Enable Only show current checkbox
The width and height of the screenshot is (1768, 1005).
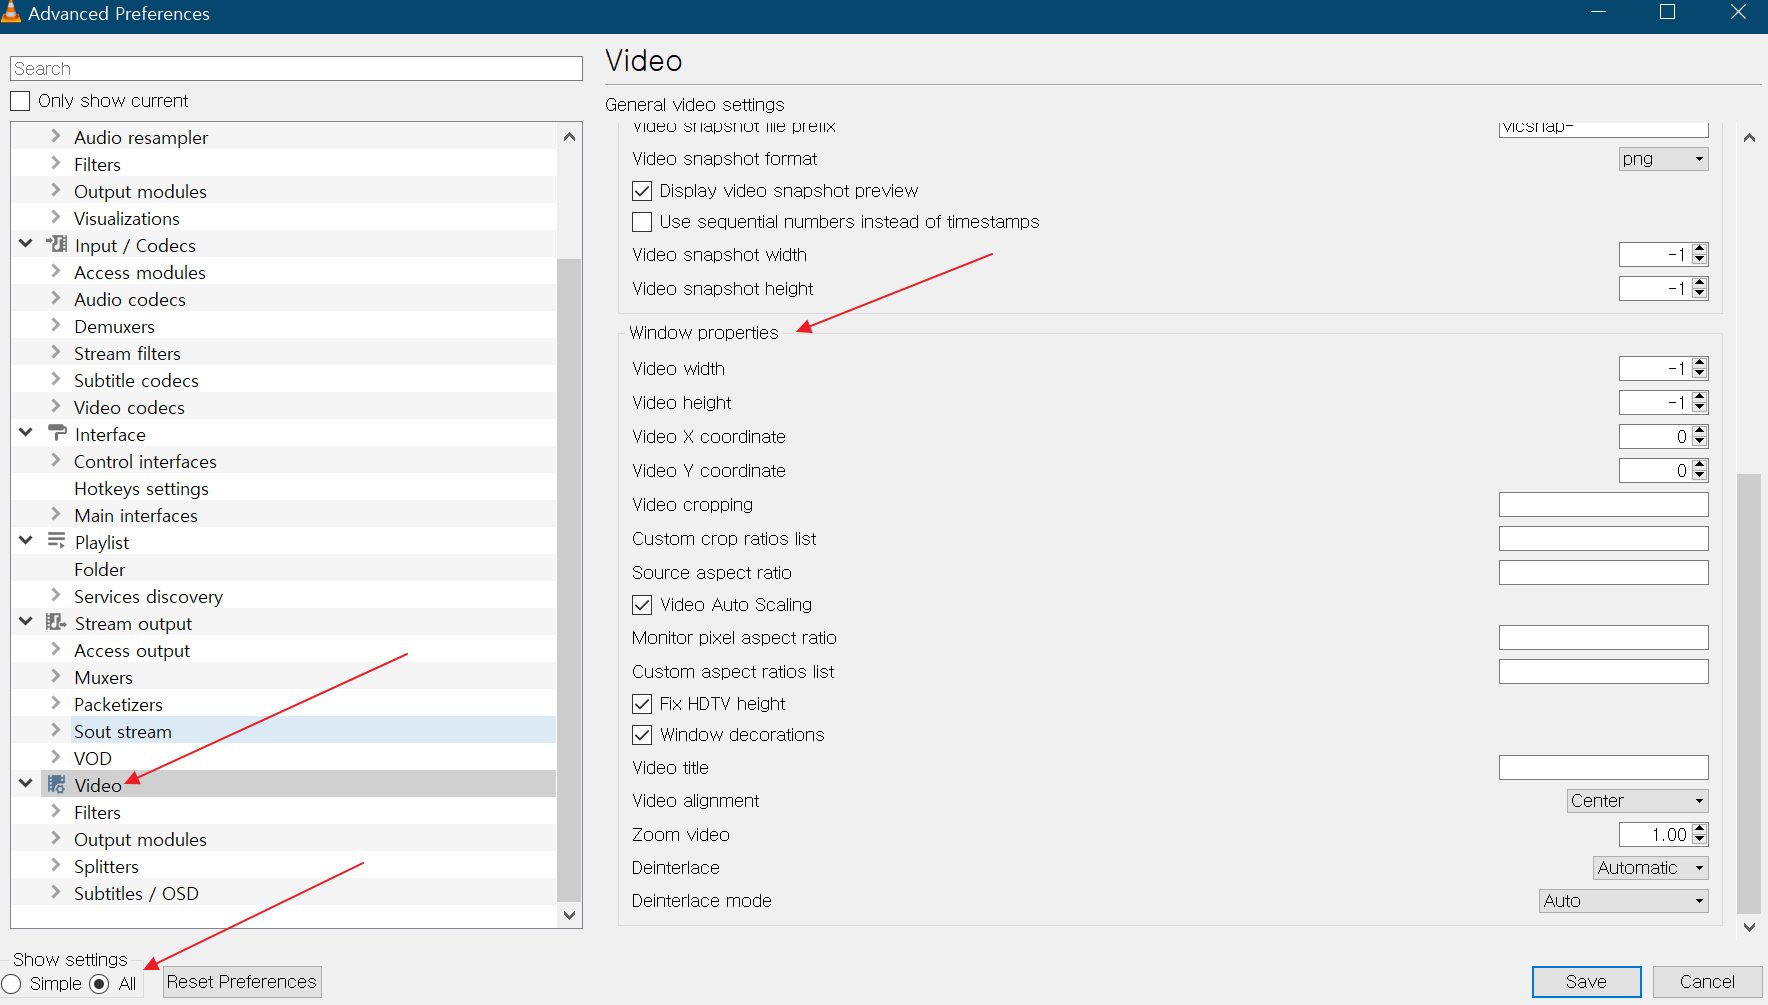[x=20, y=101]
